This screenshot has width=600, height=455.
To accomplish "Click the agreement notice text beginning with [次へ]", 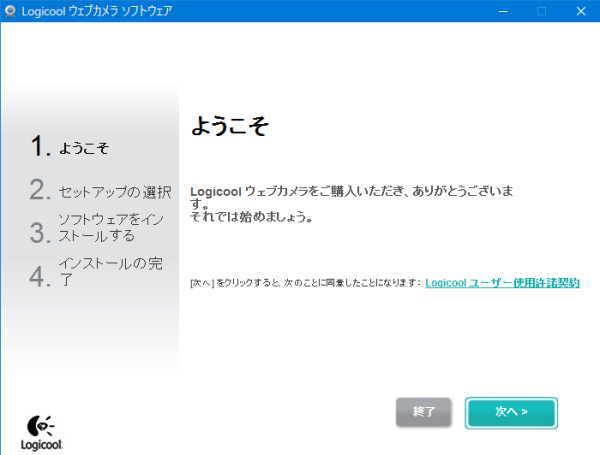I will [x=305, y=284].
